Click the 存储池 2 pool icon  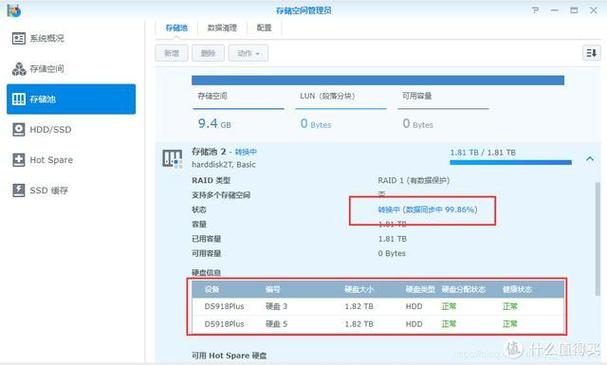(172, 159)
